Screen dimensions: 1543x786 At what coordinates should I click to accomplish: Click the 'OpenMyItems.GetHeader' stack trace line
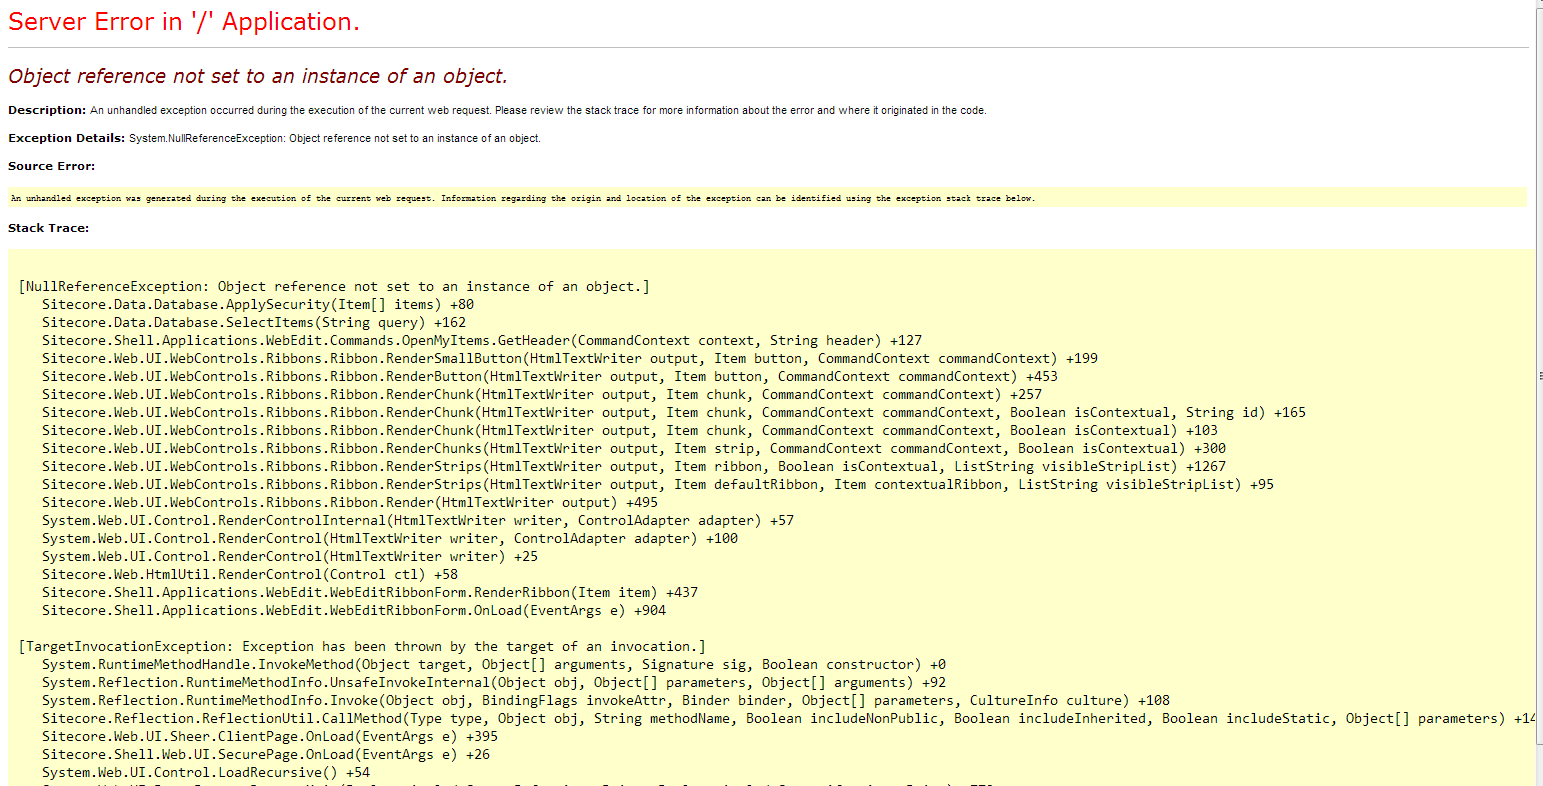[482, 340]
